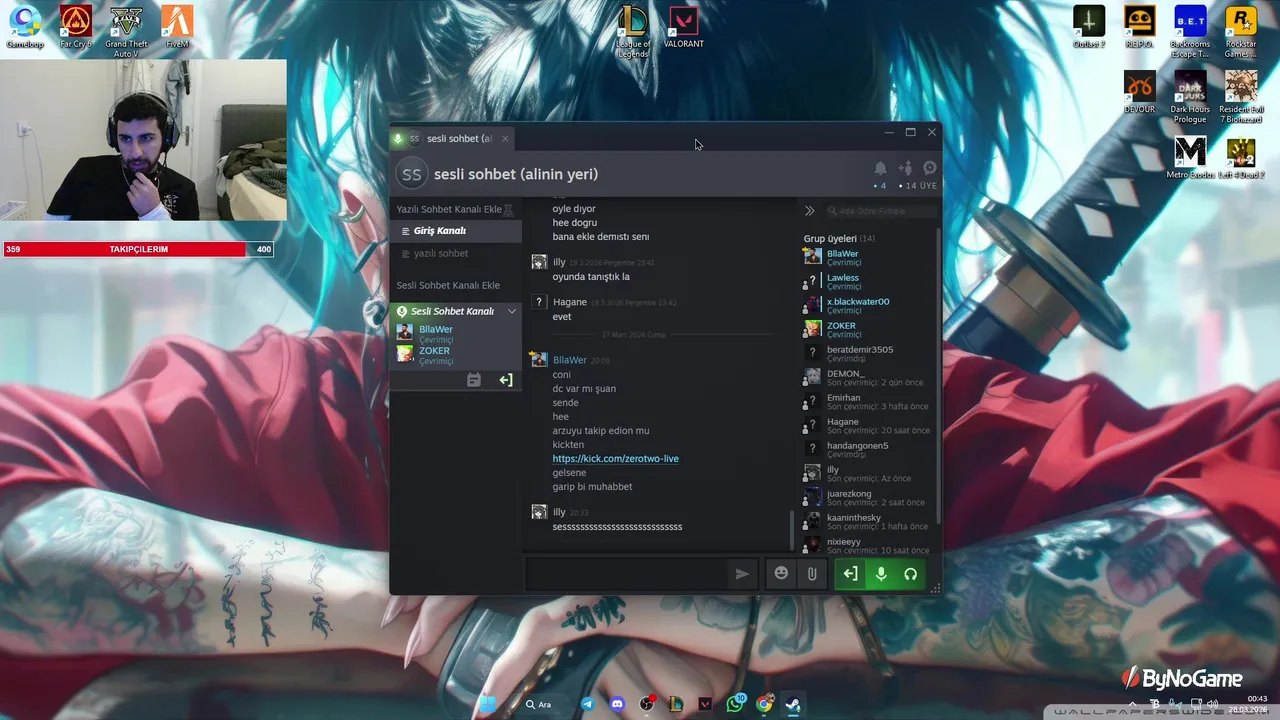Open VALORANT desktop shortcut
This screenshot has height=720, width=1280.
(684, 27)
